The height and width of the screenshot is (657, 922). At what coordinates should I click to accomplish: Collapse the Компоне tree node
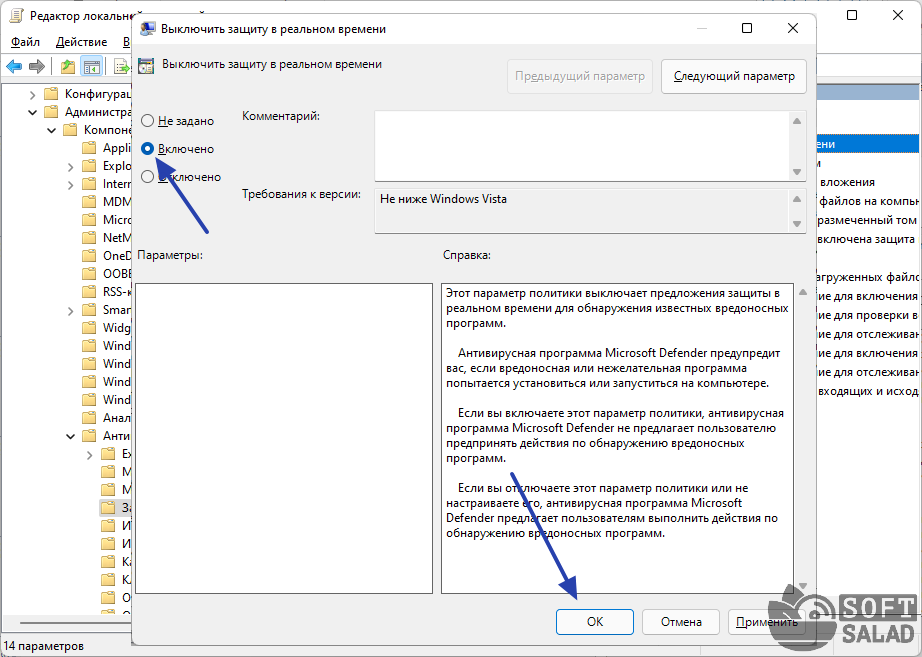[x=52, y=131]
